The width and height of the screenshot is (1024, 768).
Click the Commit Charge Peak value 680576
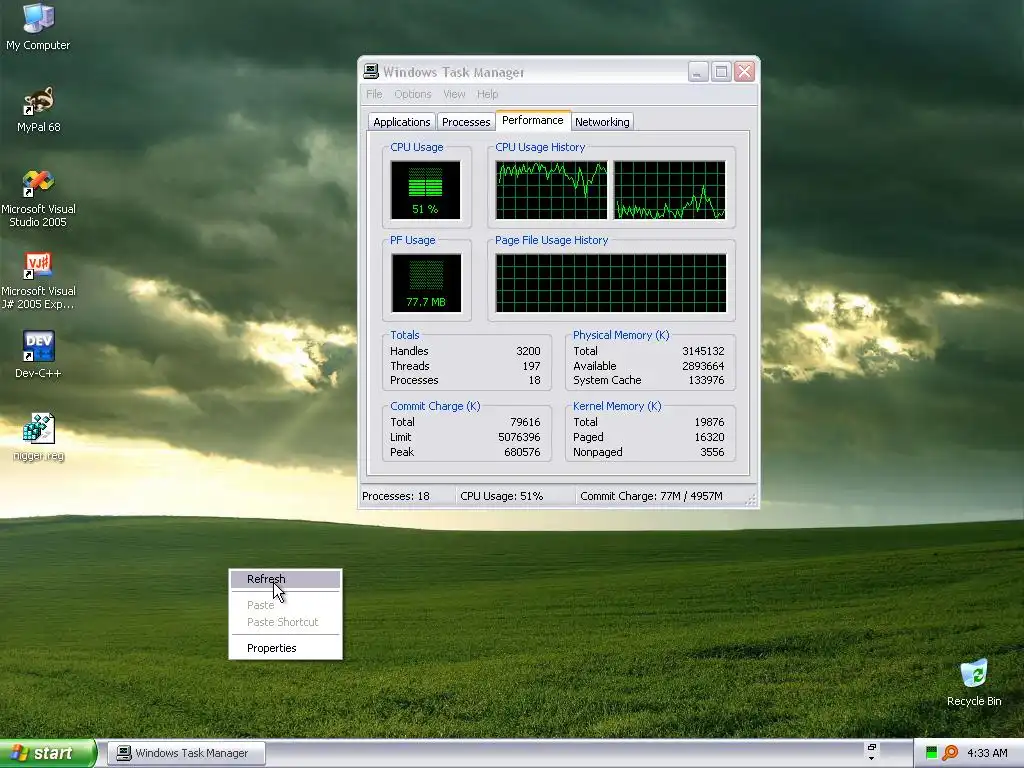click(x=522, y=452)
